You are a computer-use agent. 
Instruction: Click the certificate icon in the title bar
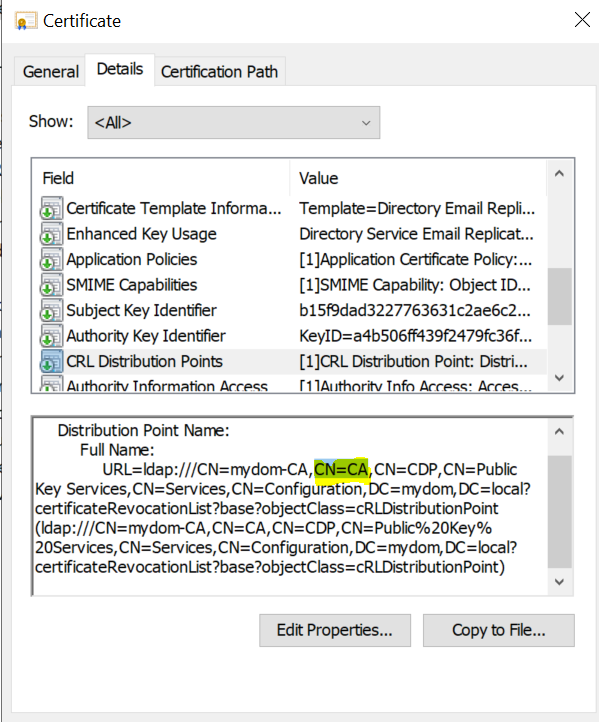click(26, 21)
